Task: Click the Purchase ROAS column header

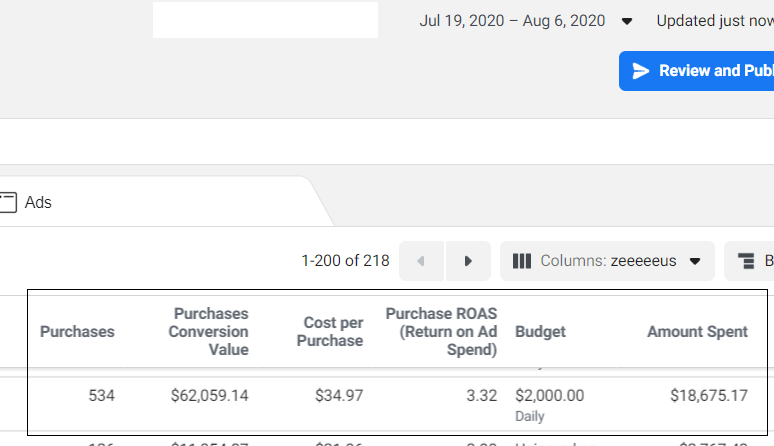Action: (441, 332)
